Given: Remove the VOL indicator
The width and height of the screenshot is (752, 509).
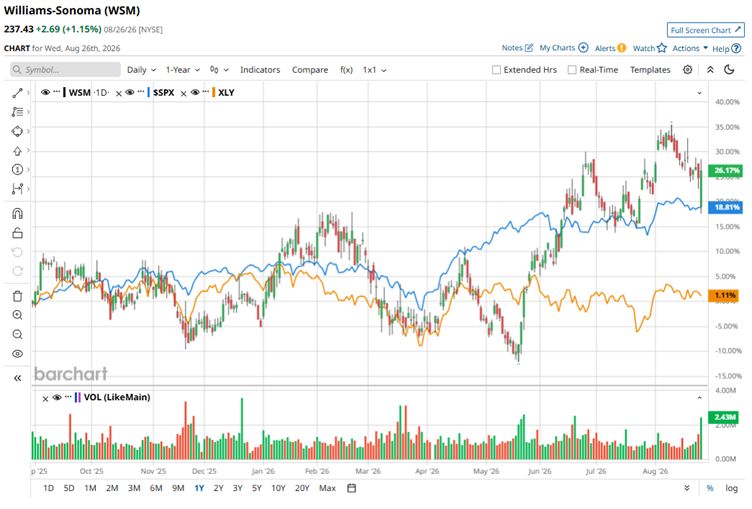Looking at the screenshot, I should [45, 399].
